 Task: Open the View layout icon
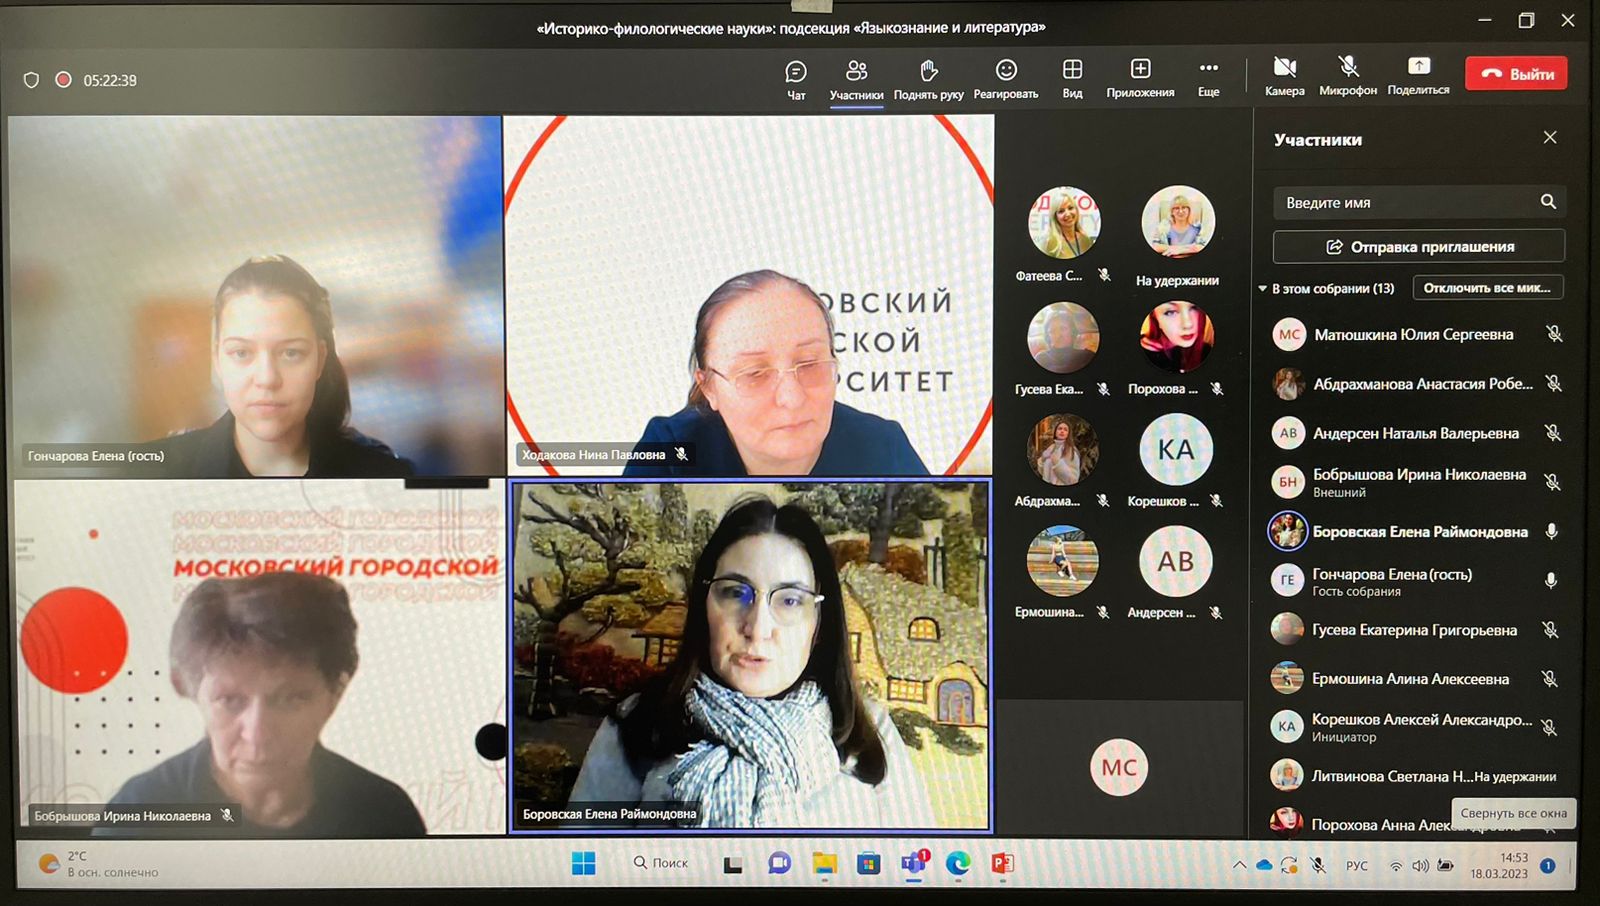pyautogui.click(x=1072, y=69)
